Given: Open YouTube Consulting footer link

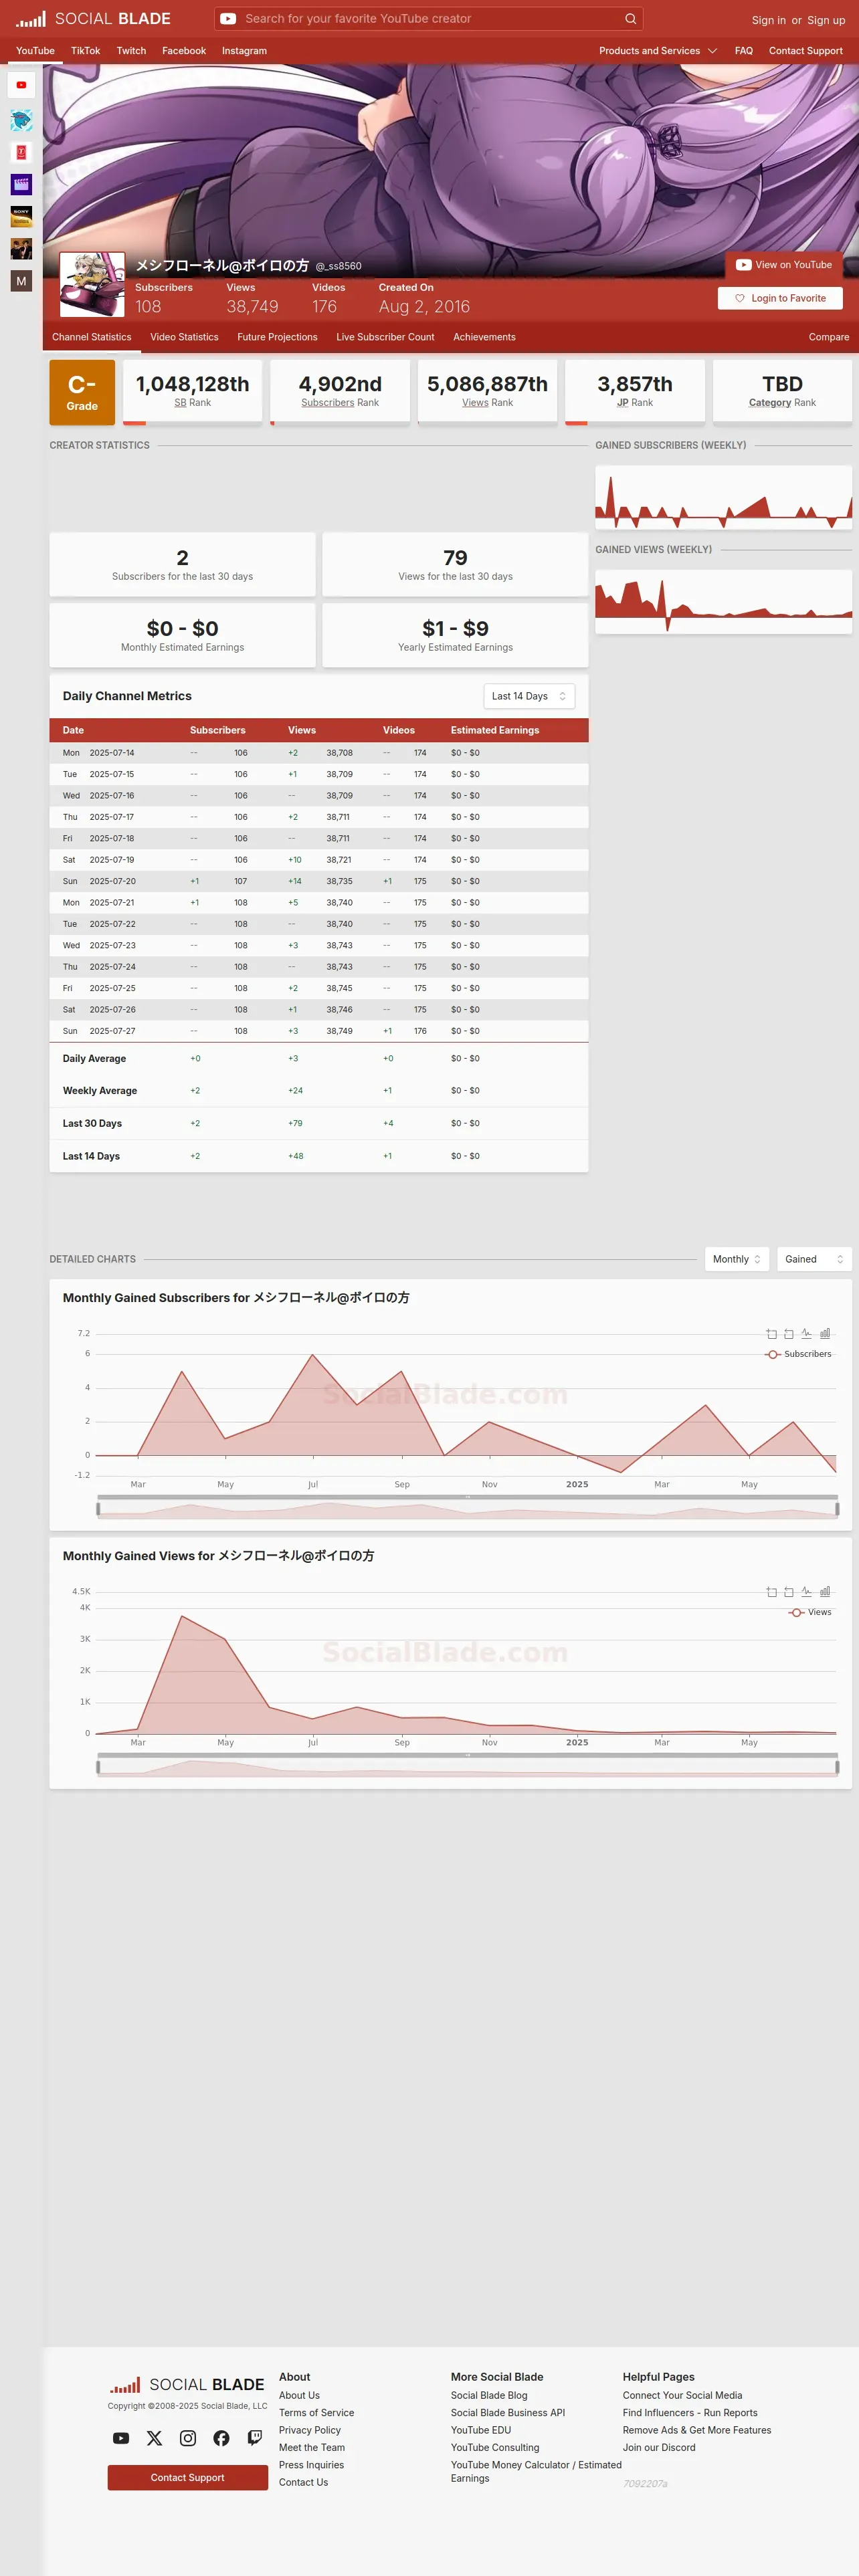Looking at the screenshot, I should 495,2447.
